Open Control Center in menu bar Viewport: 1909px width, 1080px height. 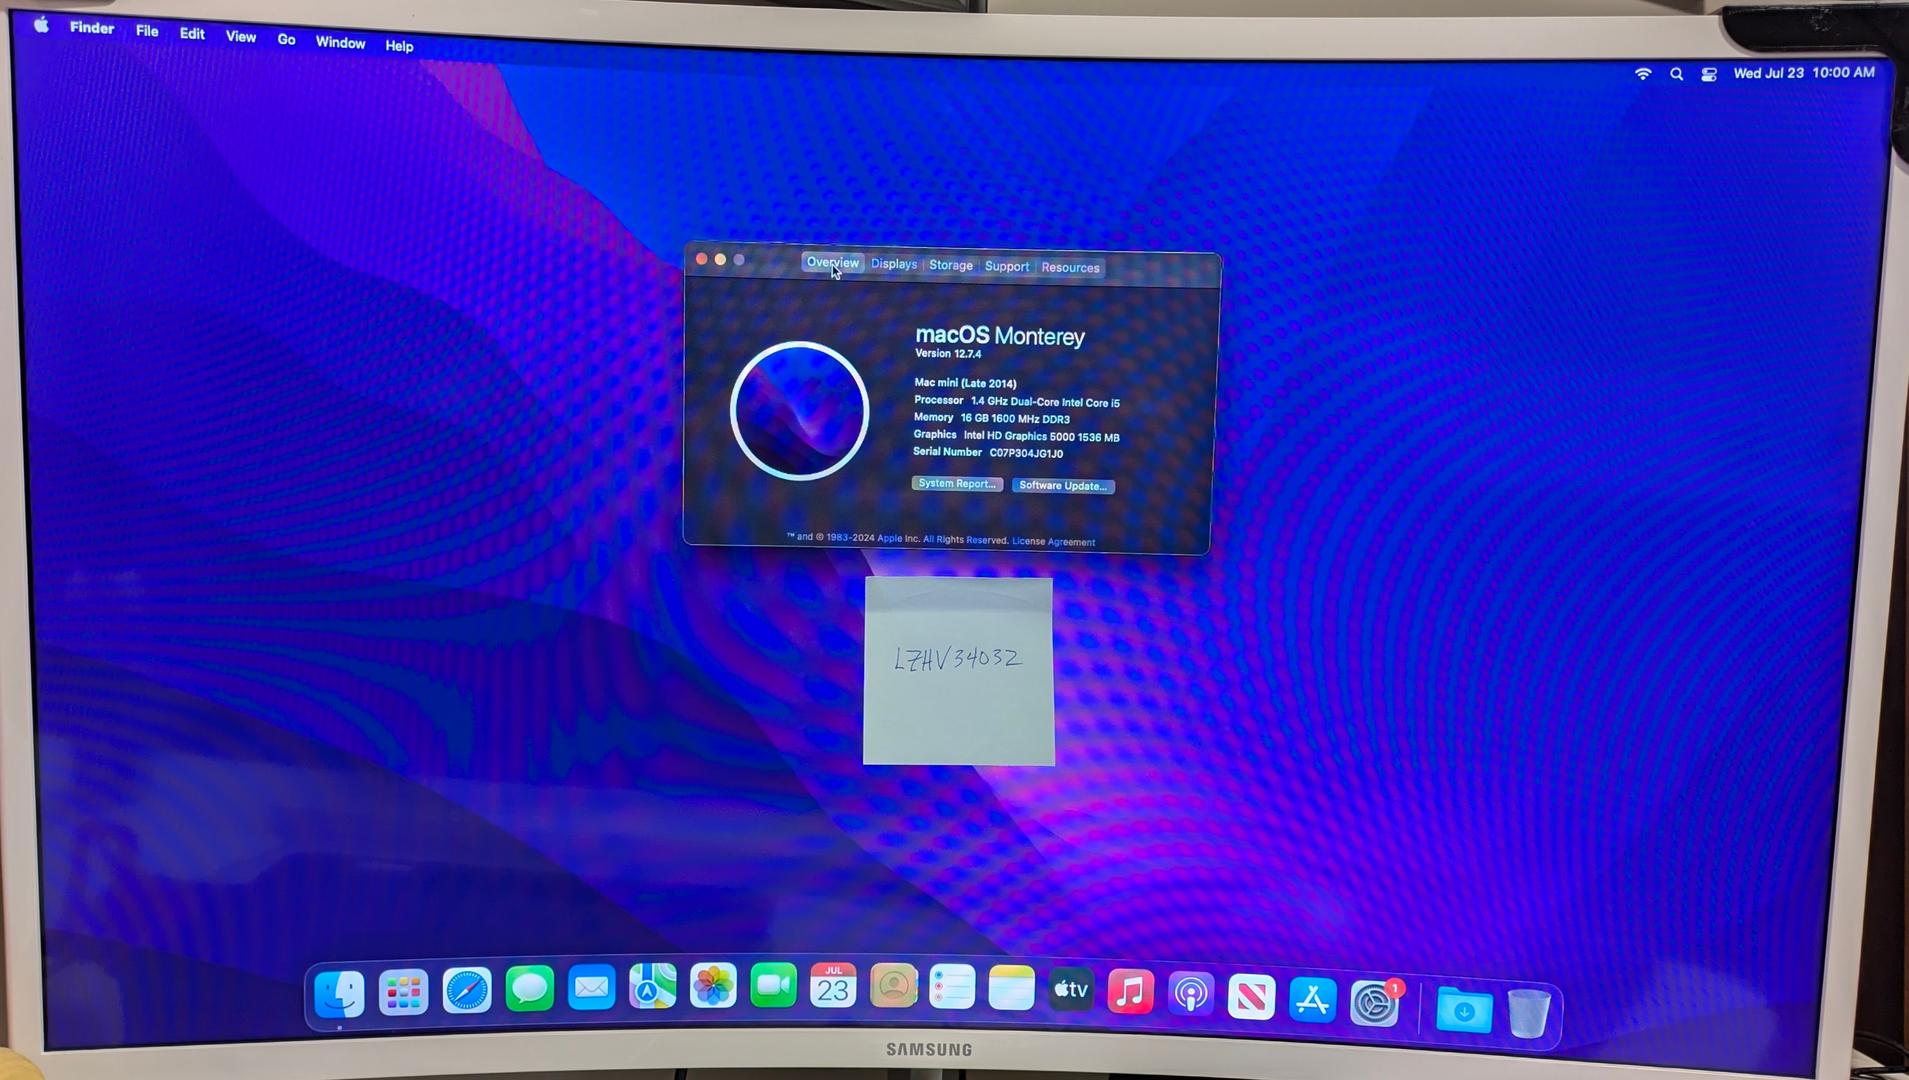coord(1709,74)
